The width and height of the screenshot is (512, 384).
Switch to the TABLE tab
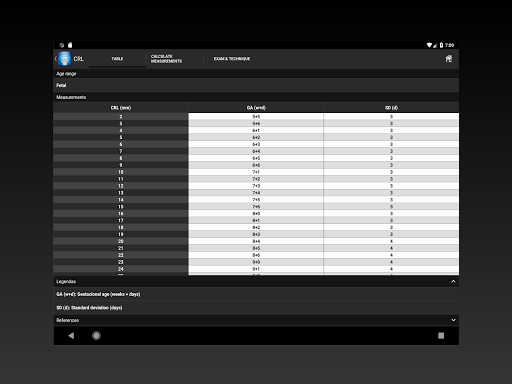[117, 59]
